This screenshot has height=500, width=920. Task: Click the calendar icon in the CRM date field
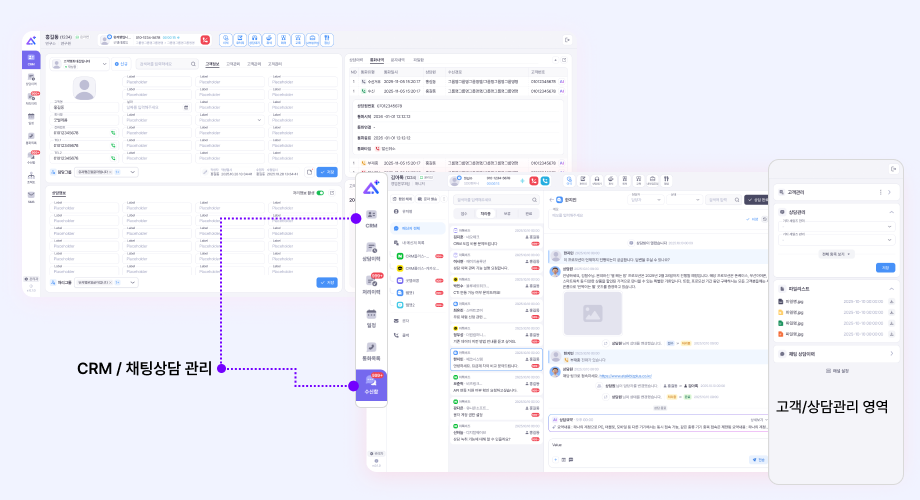pyautogui.click(x=186, y=107)
